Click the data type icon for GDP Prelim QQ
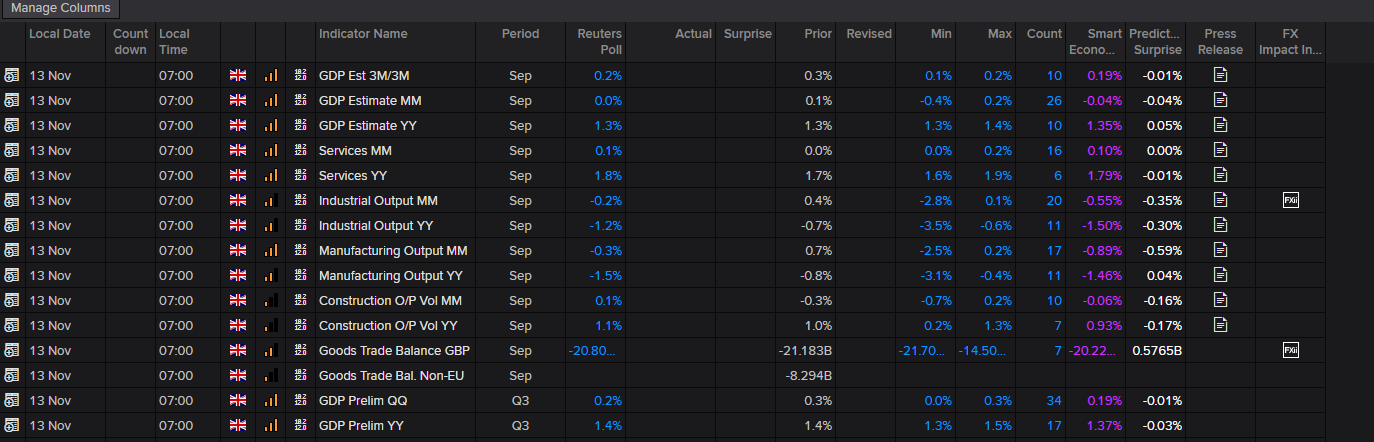The height and width of the screenshot is (442, 1374). click(300, 400)
